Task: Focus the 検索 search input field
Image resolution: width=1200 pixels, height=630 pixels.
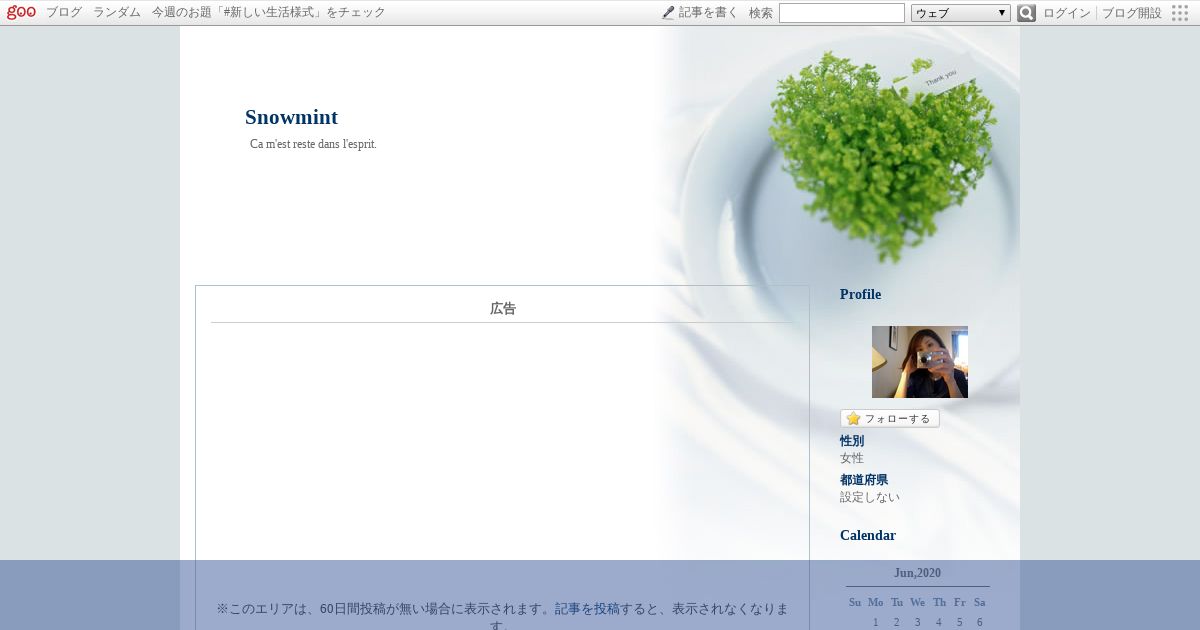Action: [842, 13]
